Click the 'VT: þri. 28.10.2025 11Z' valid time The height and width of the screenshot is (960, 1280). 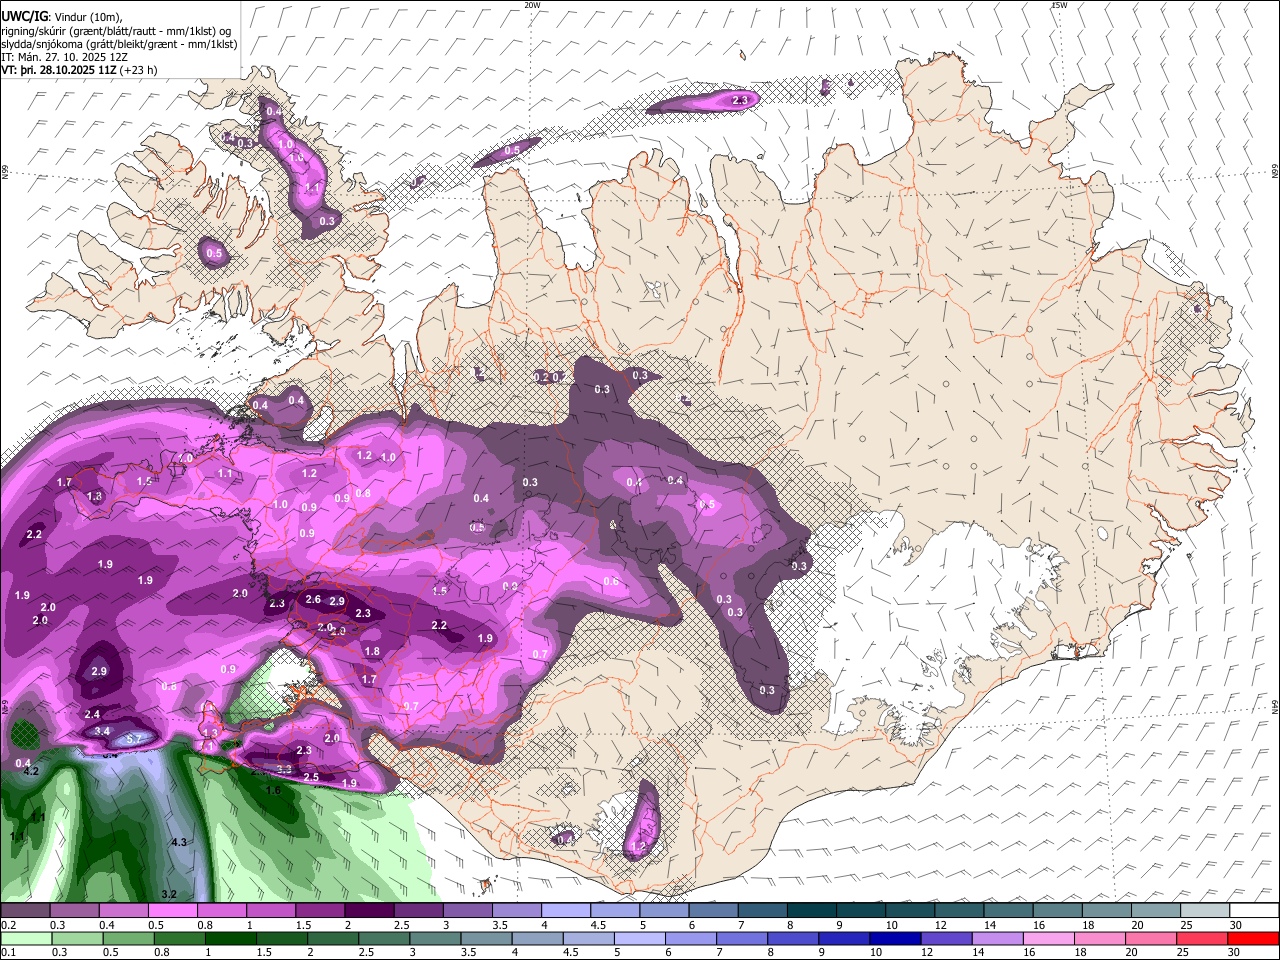click(x=60, y=70)
